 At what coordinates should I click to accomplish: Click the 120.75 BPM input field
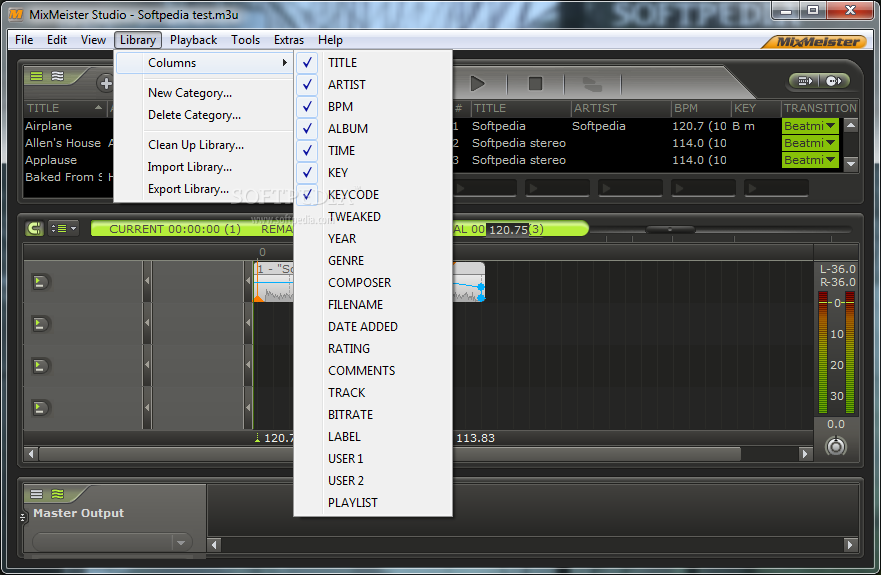pos(508,229)
